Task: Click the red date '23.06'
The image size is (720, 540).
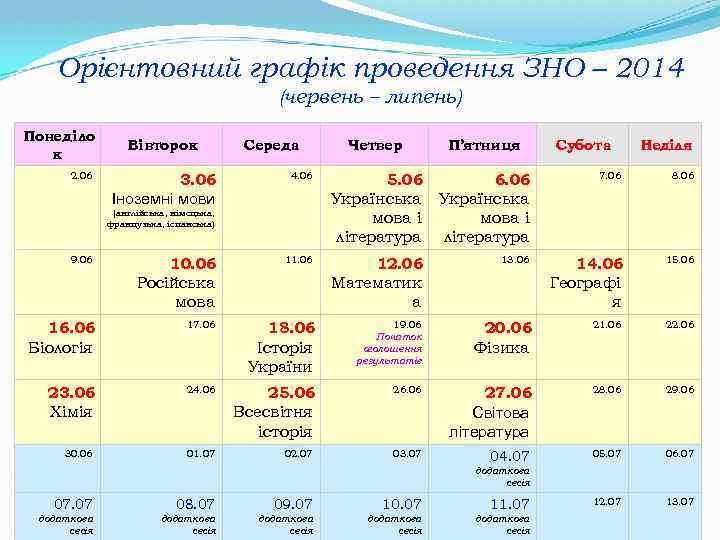Action: 71,392
